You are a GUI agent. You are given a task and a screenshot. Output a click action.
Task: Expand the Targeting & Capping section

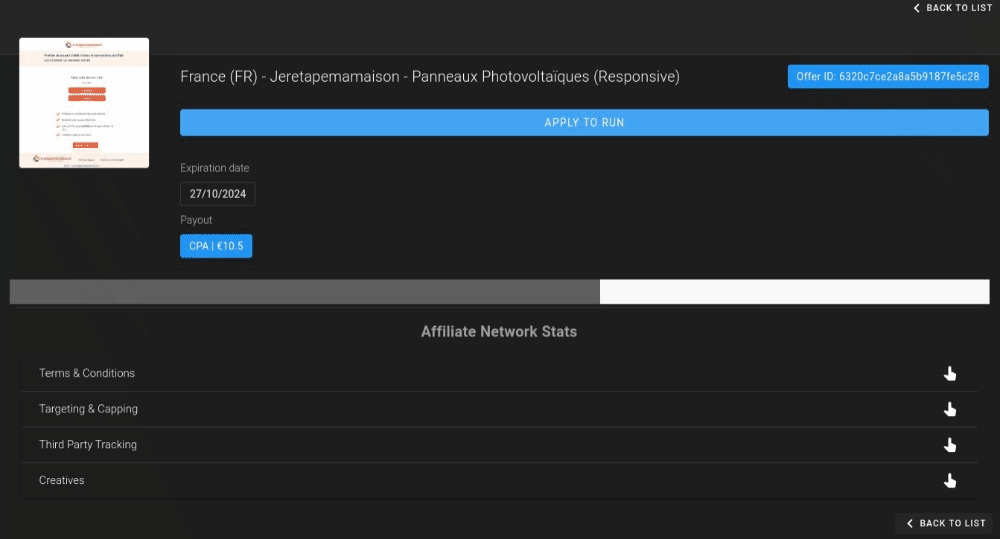coord(499,409)
